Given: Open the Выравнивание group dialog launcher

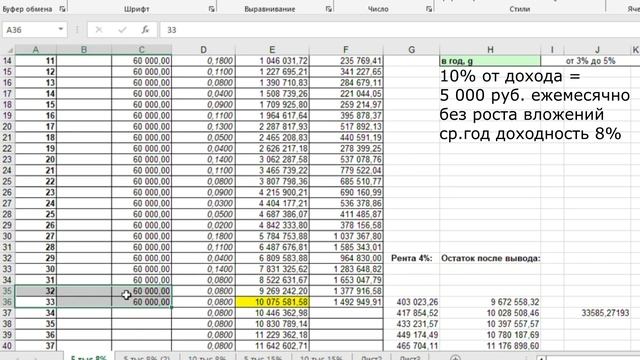Looking at the screenshot, I should [329, 9].
